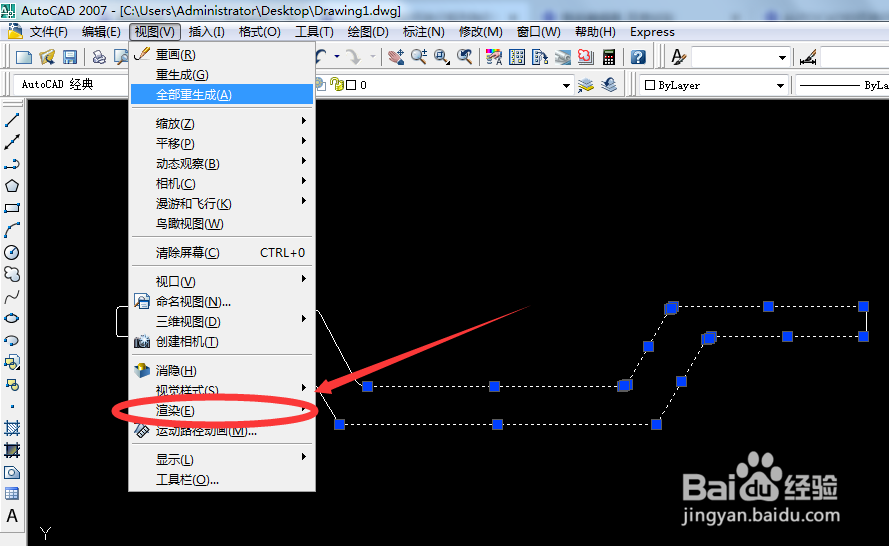Select the Ellipse tool

pos(12,318)
